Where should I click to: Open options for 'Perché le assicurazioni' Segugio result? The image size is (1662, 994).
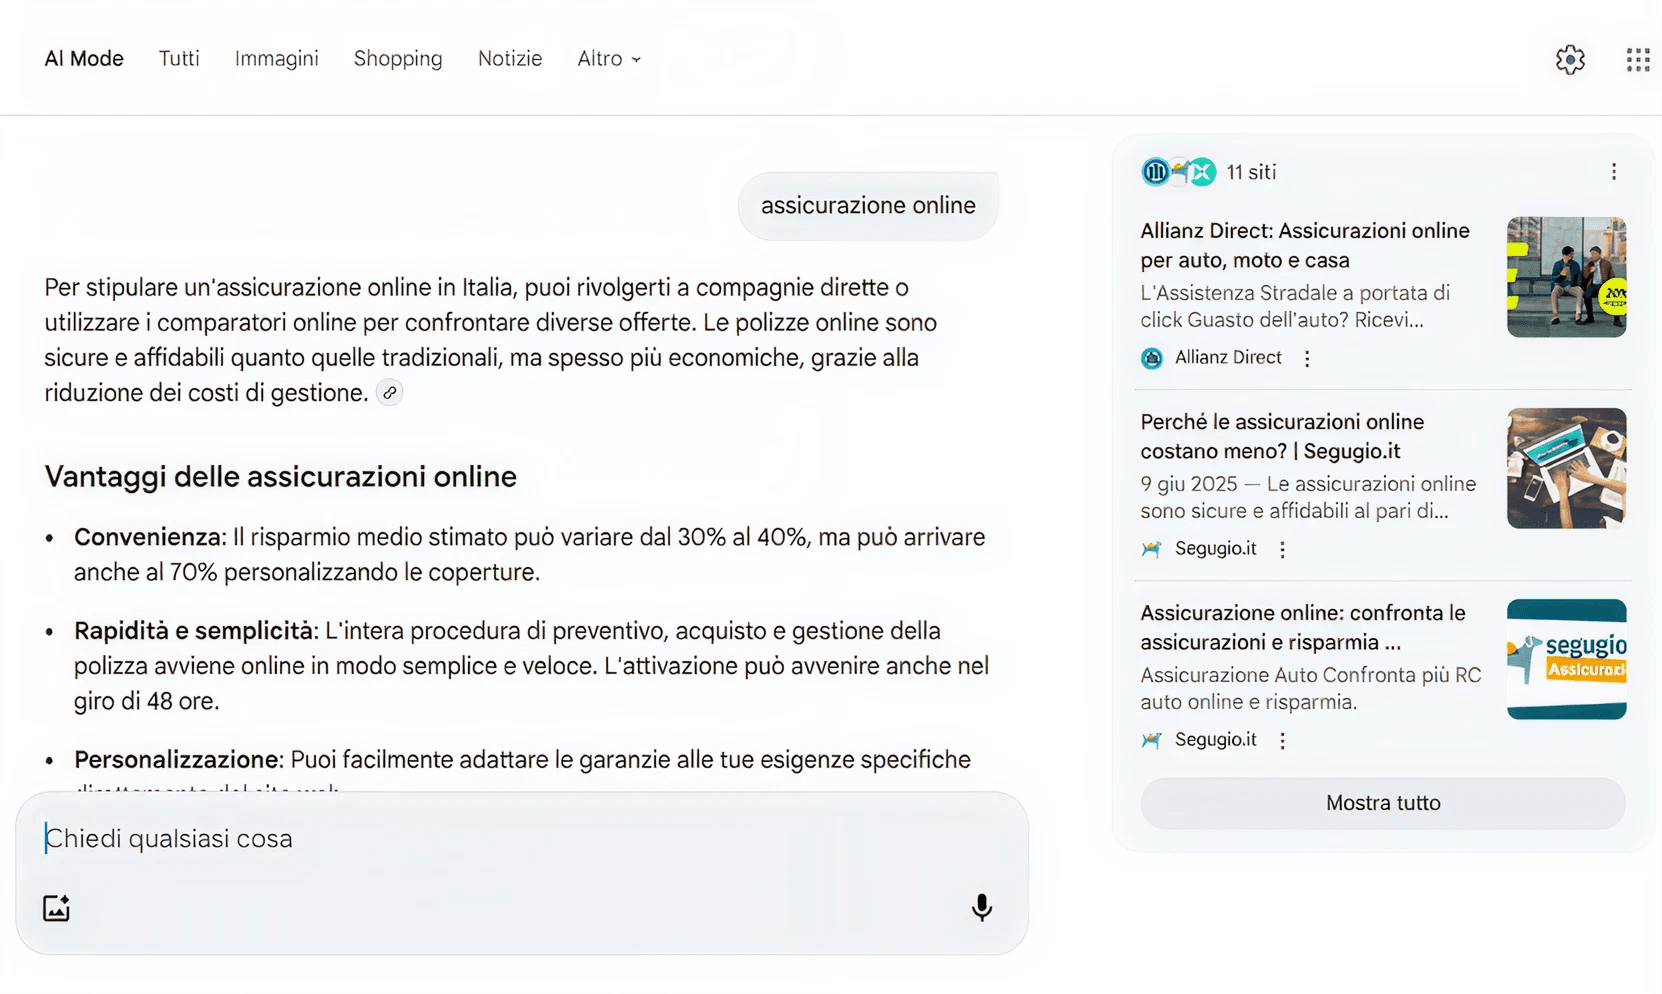[x=1282, y=549]
